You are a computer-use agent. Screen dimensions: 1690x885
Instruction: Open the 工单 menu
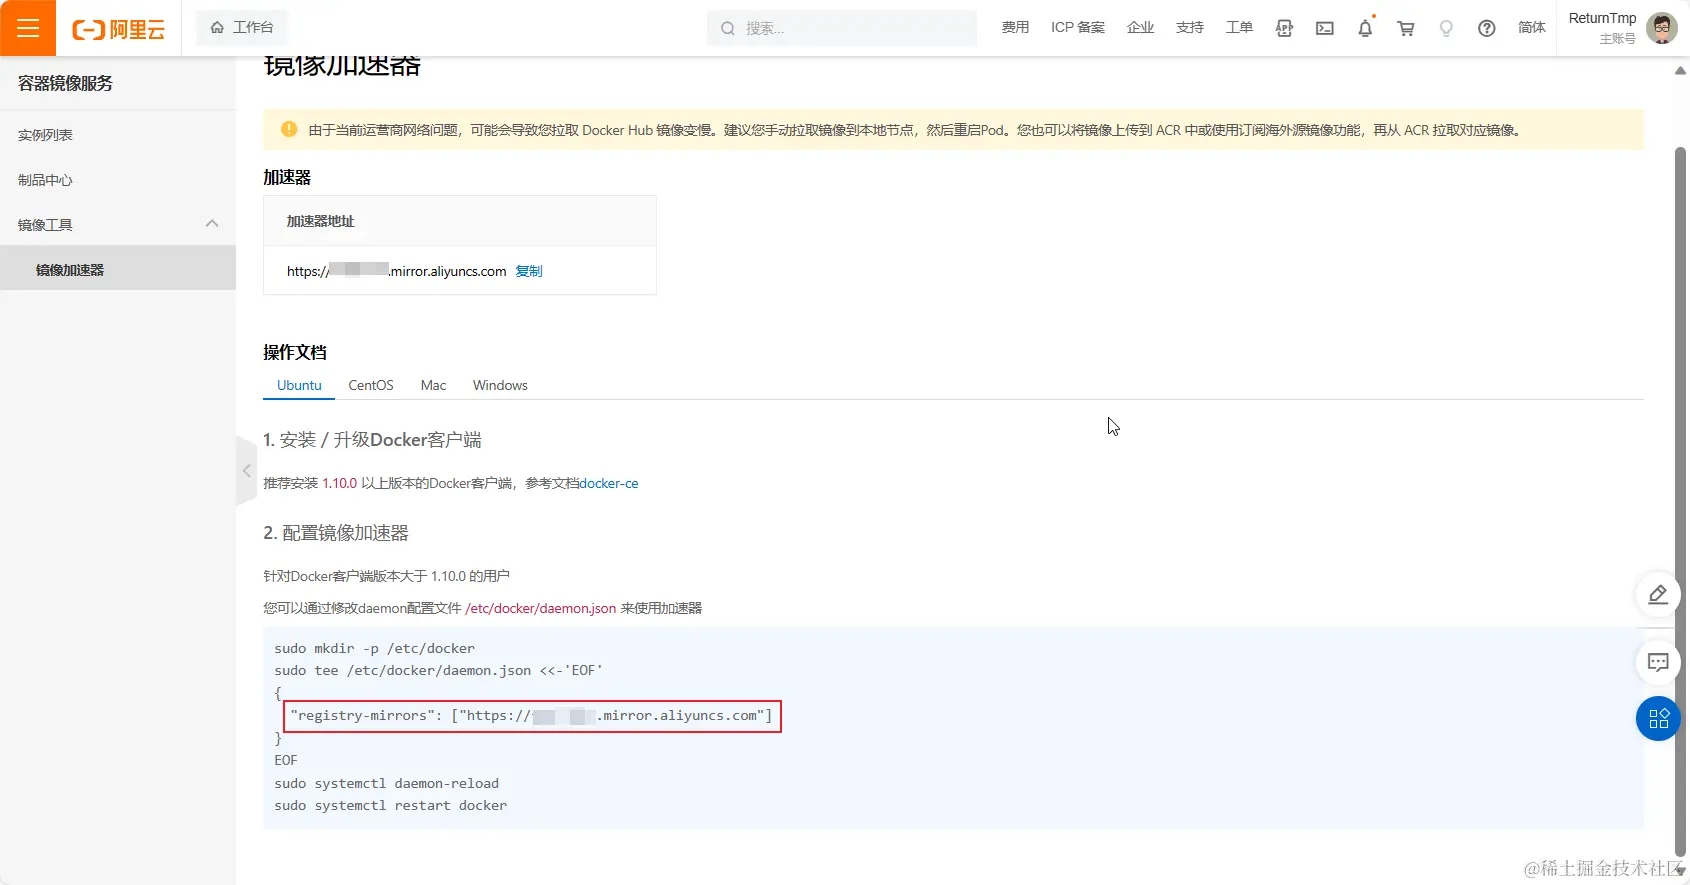[x=1240, y=28]
